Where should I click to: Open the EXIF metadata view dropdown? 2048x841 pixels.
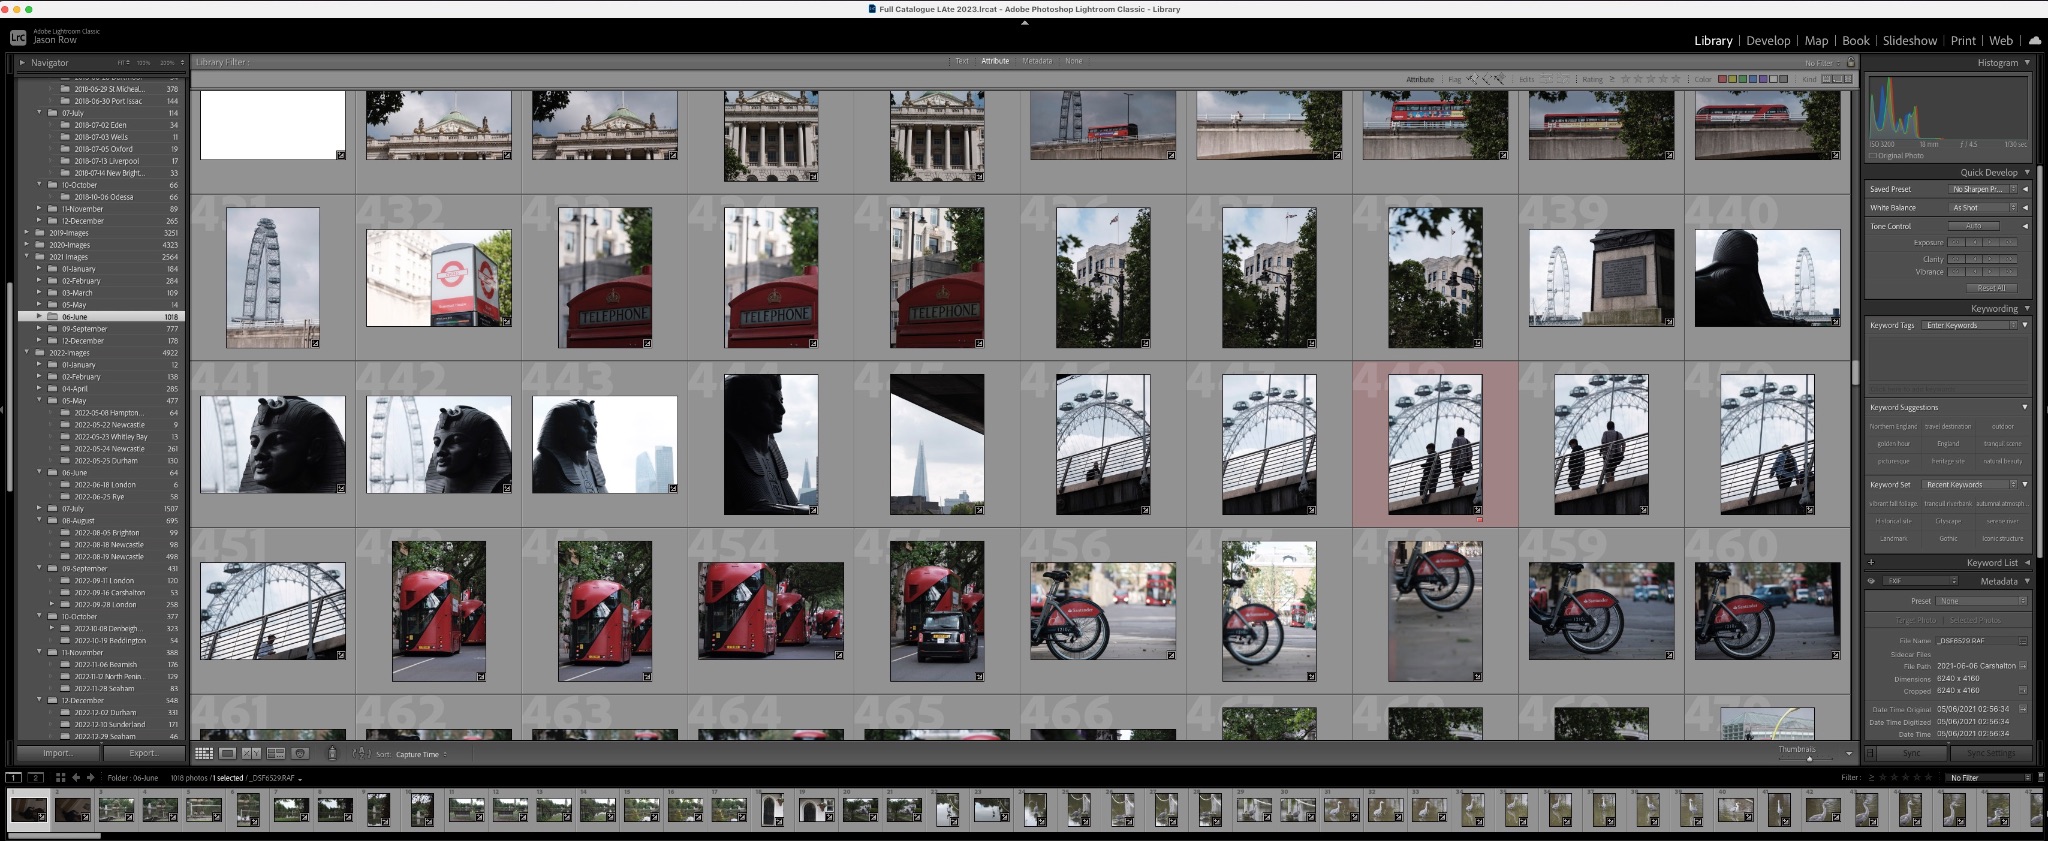click(1920, 581)
